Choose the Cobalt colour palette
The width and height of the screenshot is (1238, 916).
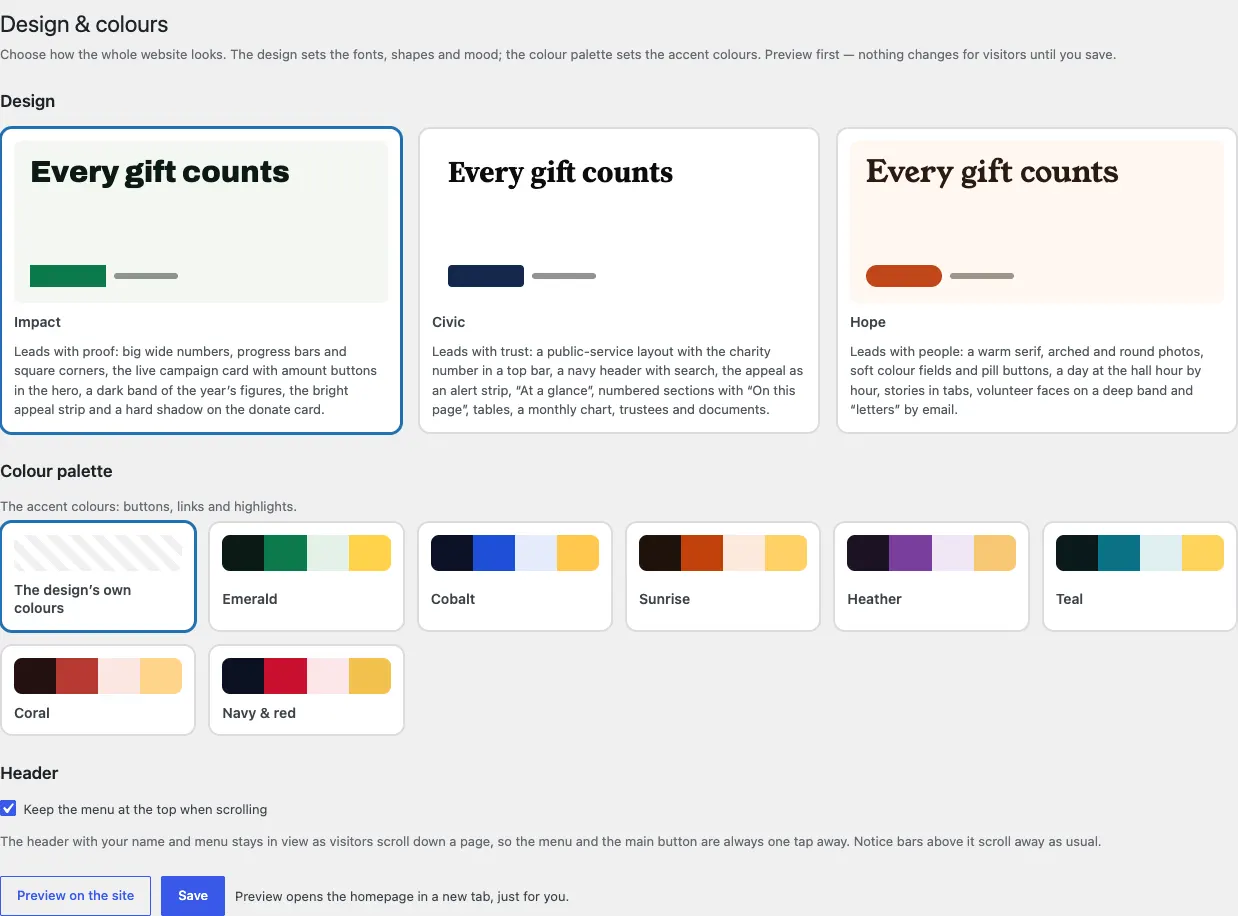tap(515, 577)
